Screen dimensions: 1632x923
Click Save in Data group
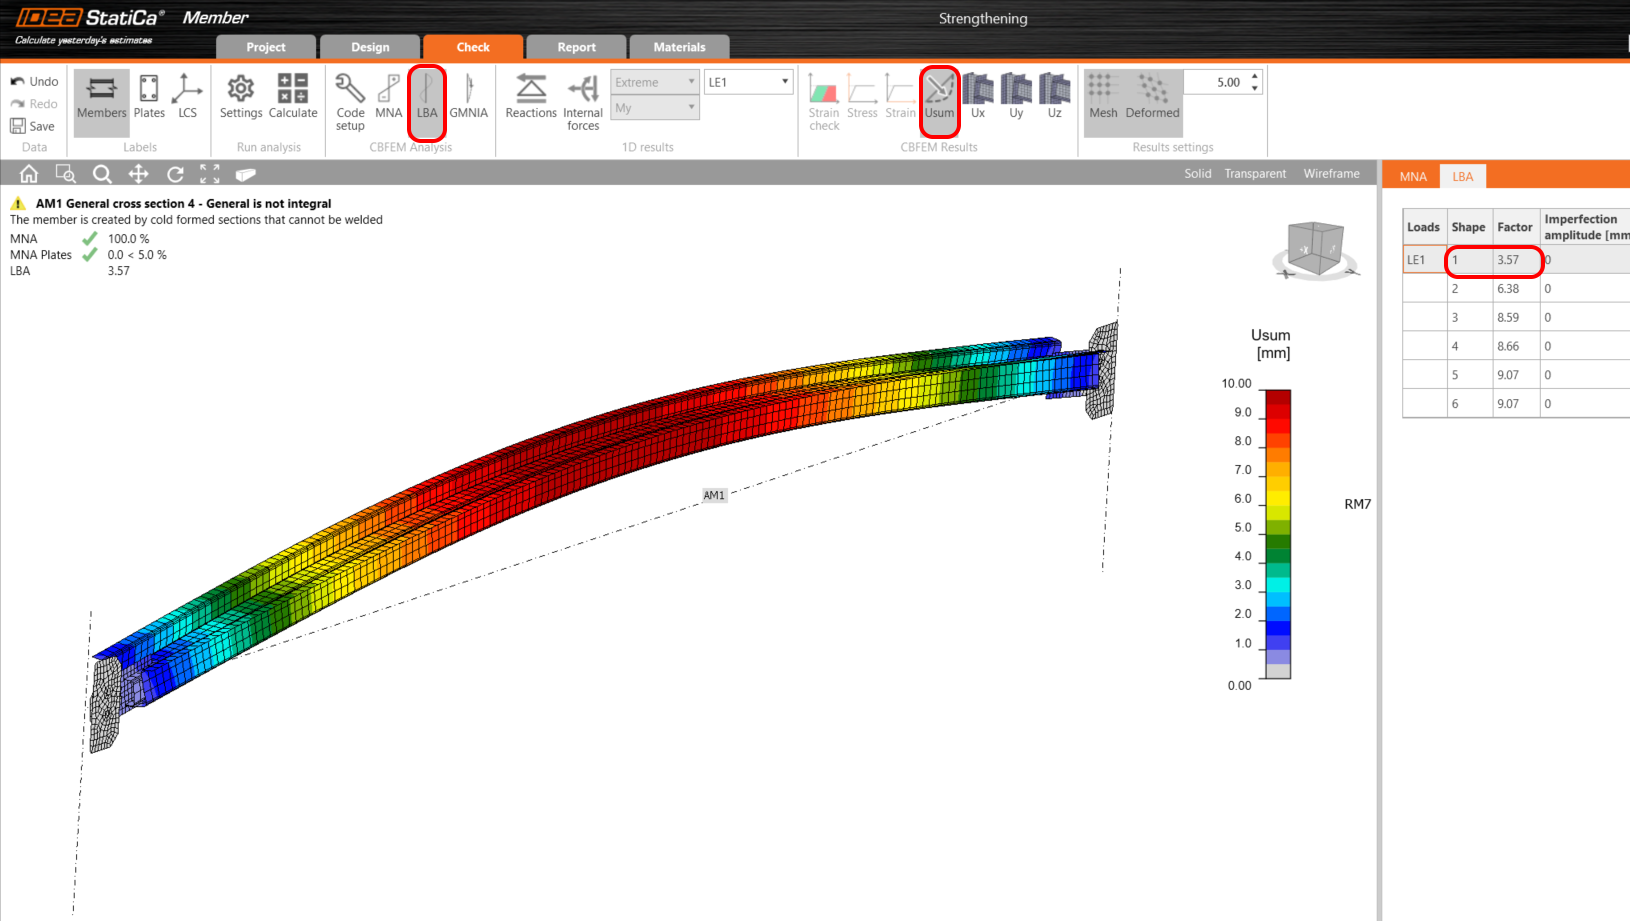pyautogui.click(x=33, y=126)
